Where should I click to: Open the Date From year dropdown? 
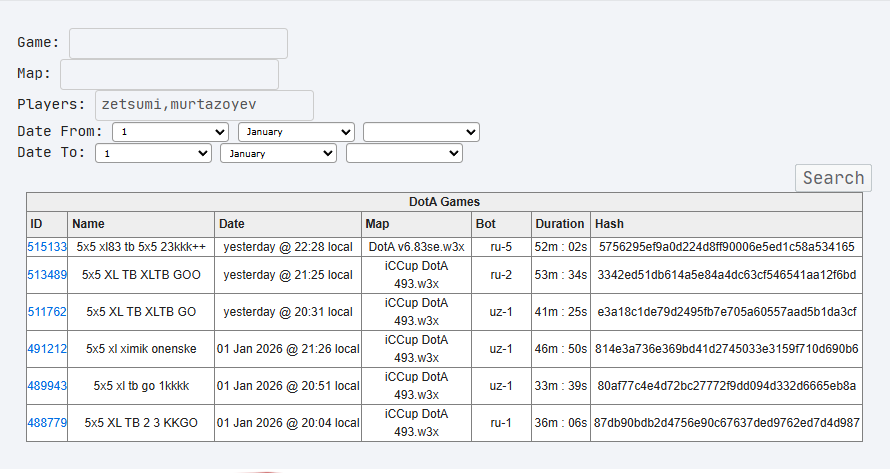click(421, 132)
